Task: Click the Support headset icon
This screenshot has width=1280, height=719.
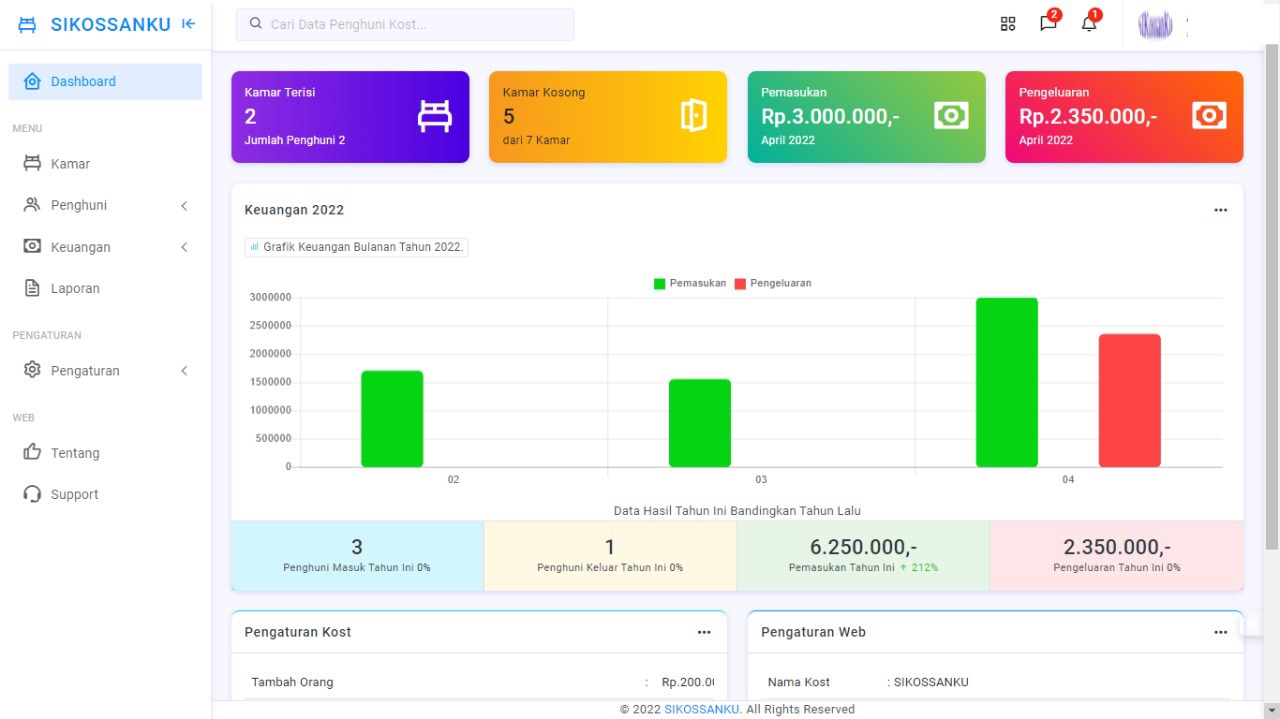Action: (33, 493)
